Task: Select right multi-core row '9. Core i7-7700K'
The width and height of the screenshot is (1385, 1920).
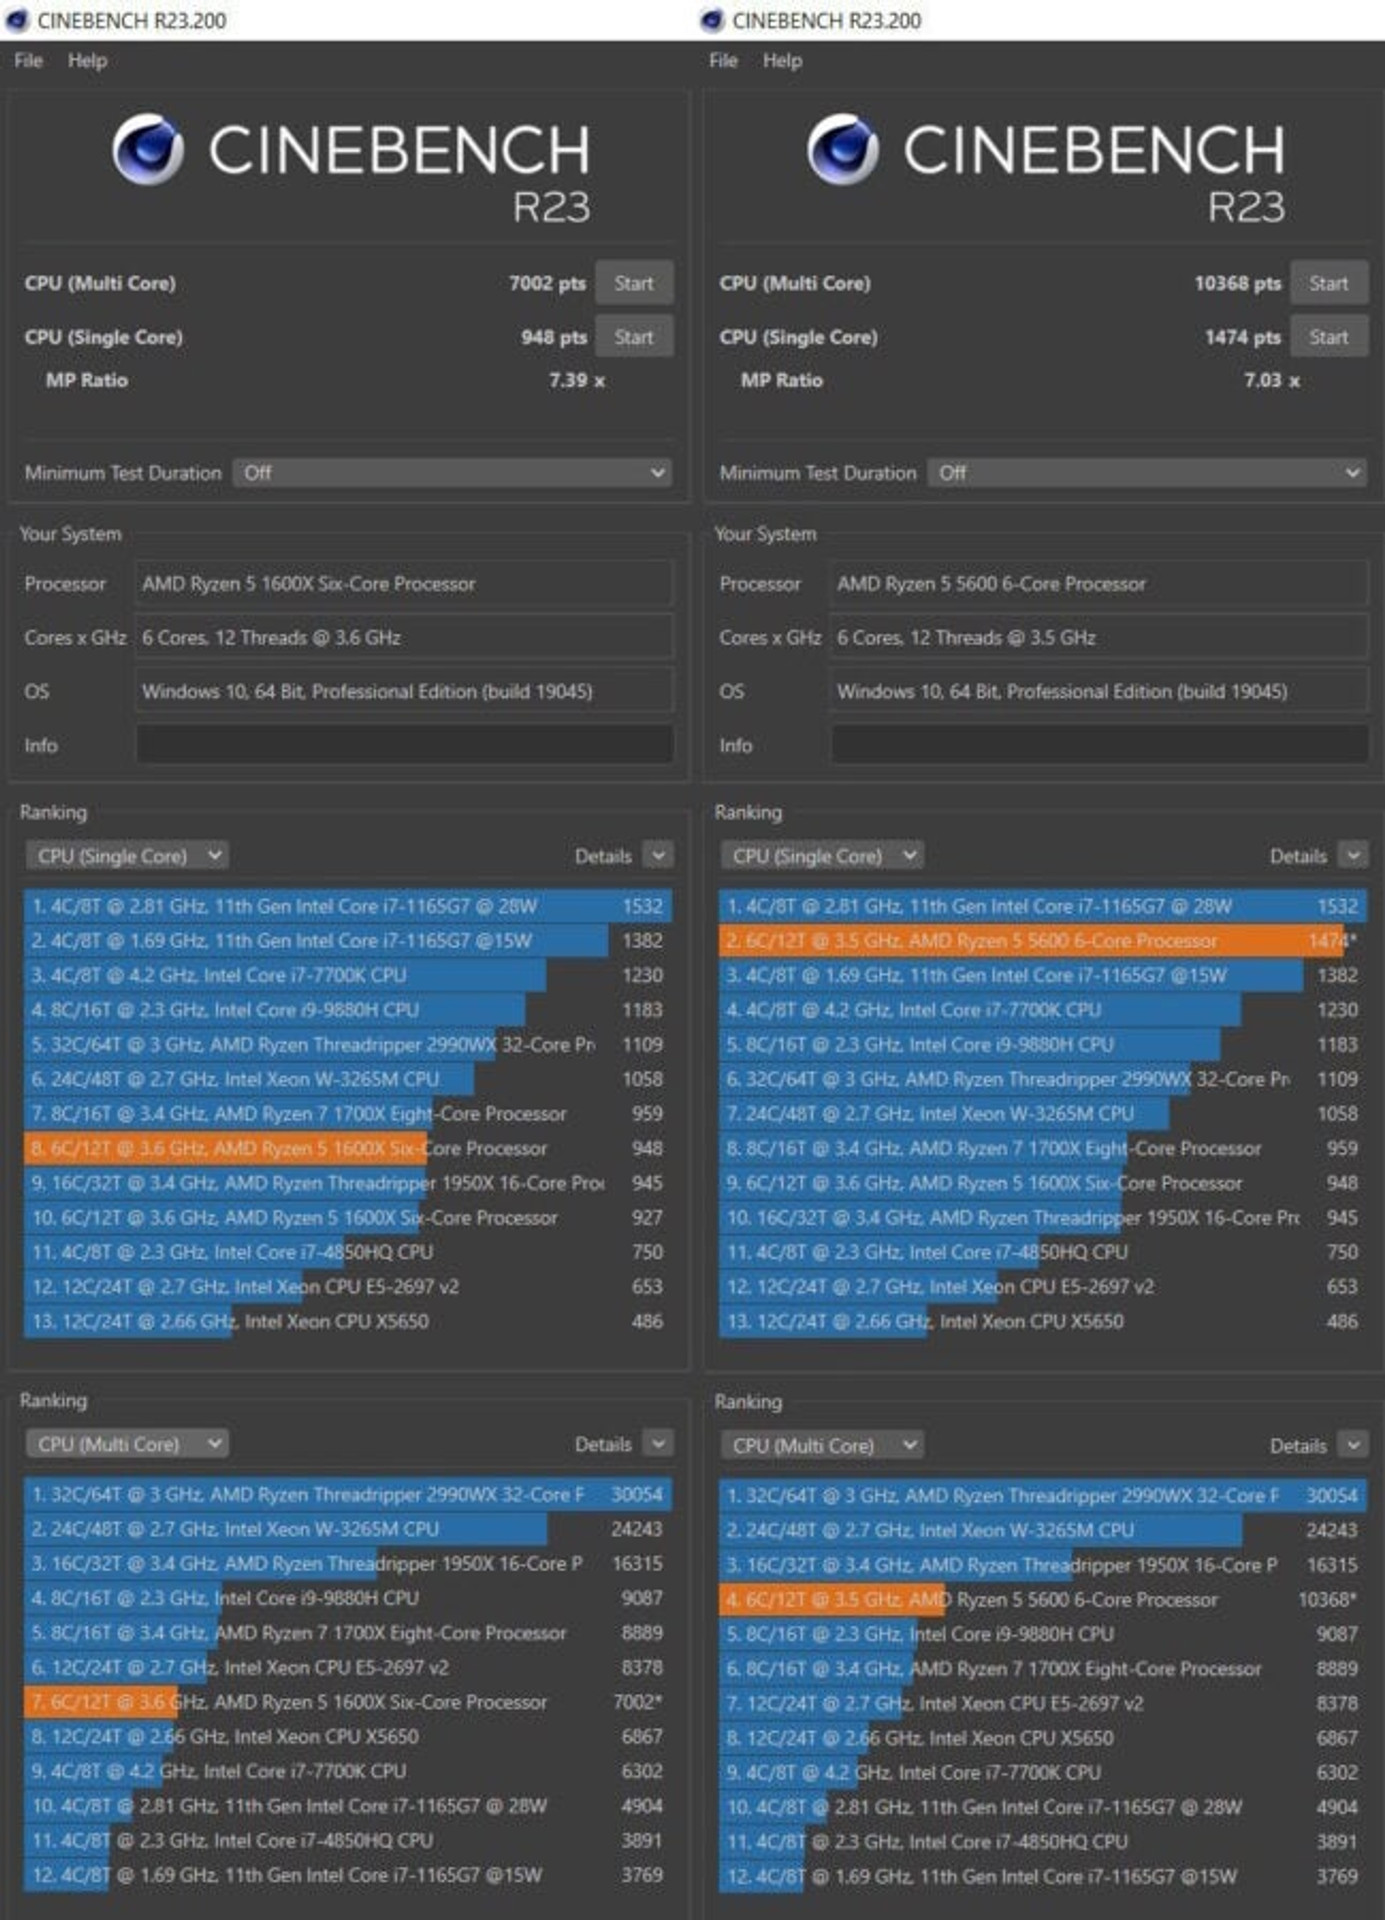Action: pyautogui.click(x=1042, y=1772)
